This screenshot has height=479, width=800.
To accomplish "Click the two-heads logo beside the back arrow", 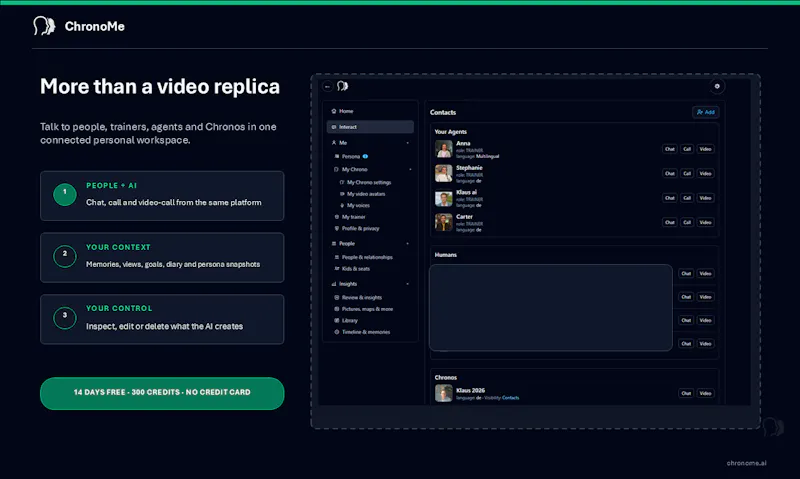I will click(x=343, y=86).
